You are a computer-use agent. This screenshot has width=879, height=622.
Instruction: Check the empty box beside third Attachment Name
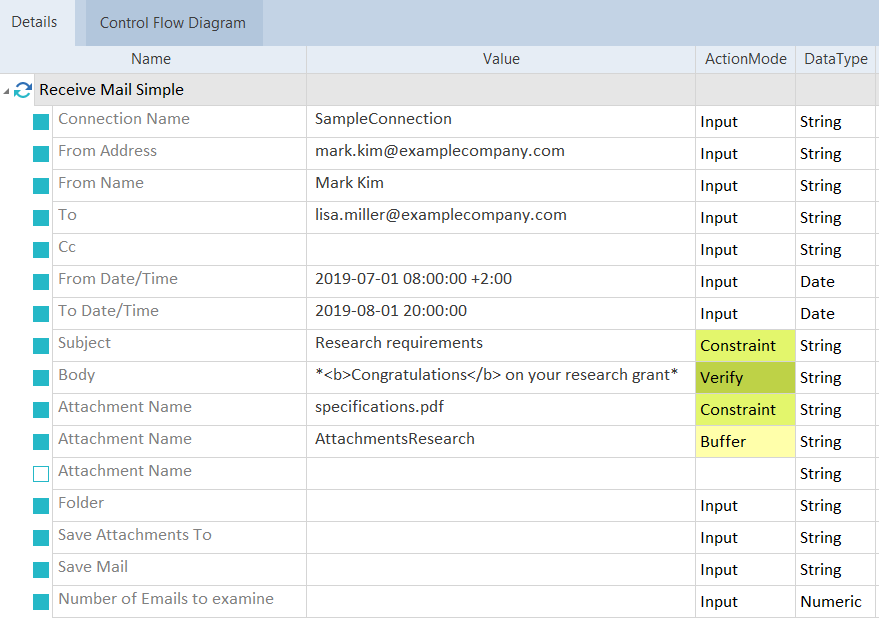click(41, 474)
